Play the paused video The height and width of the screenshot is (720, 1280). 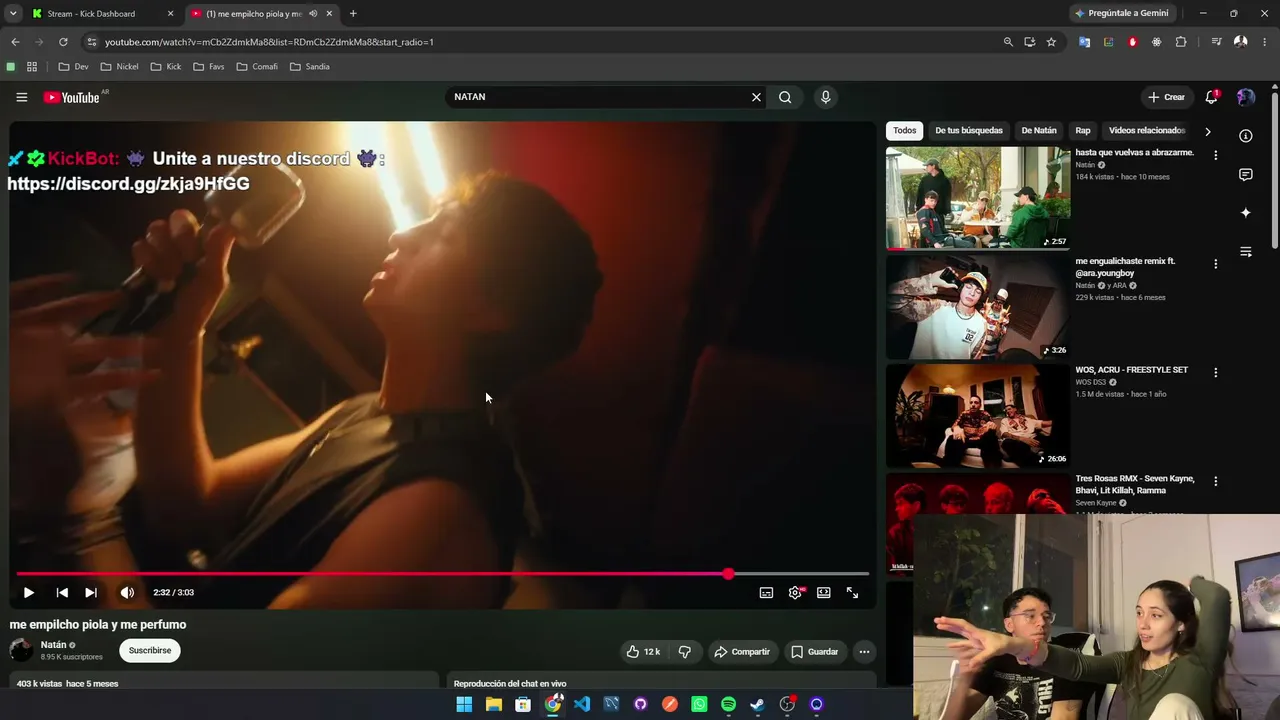coord(28,592)
